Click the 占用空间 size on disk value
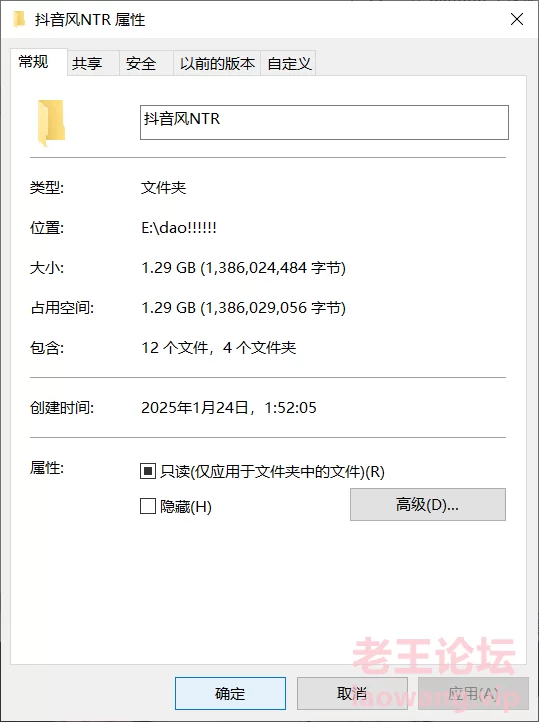The width and height of the screenshot is (539, 722). pyautogui.click(x=243, y=308)
